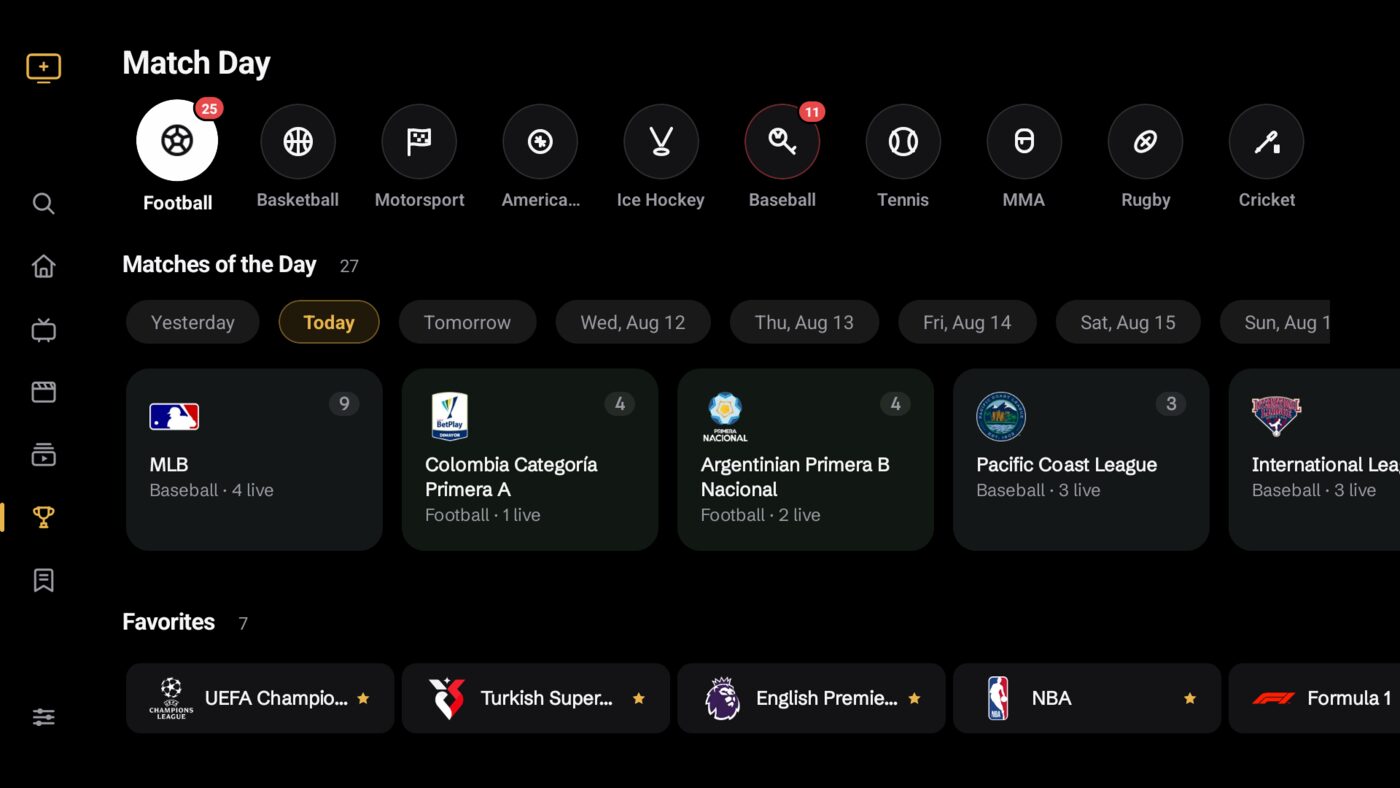1400x788 pixels.
Task: Open Movies clapperboard sidebar icon
Action: [43, 392]
